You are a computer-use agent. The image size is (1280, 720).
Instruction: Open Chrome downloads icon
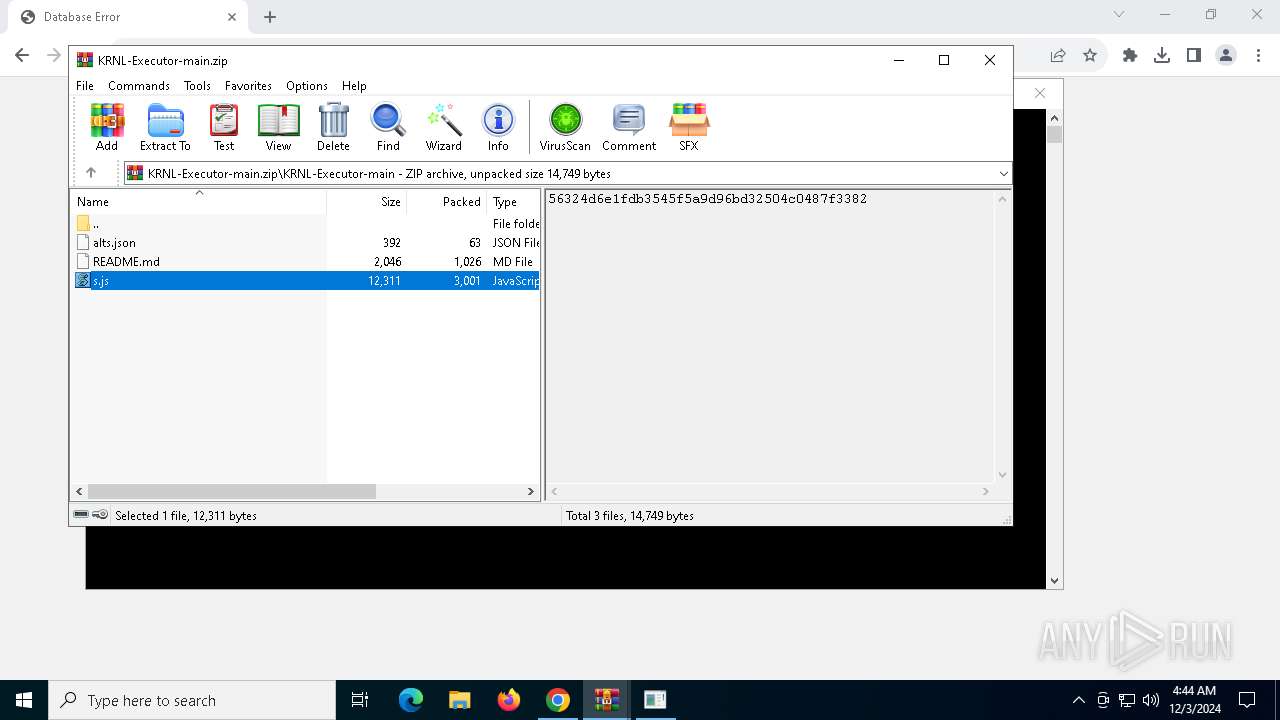pyautogui.click(x=1162, y=55)
